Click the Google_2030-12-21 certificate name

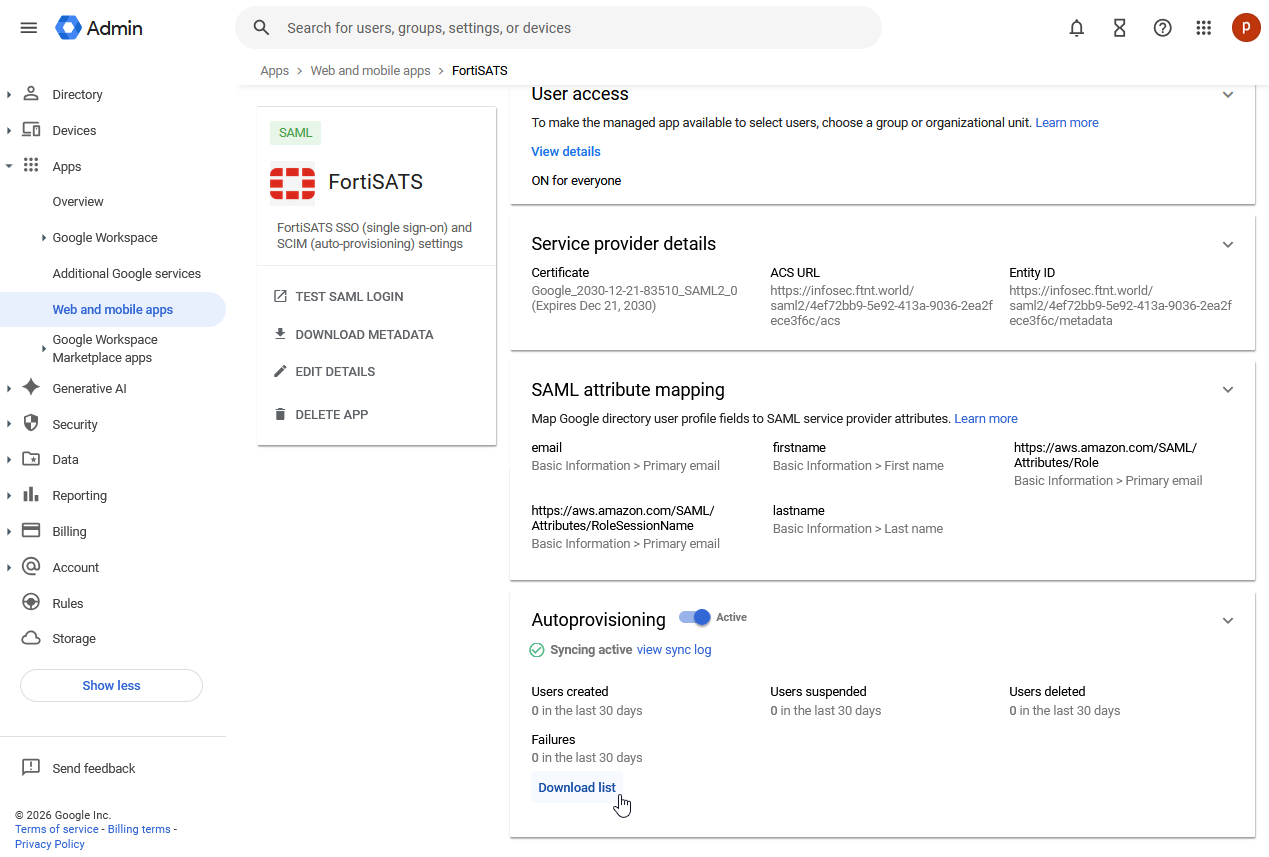click(x=634, y=291)
